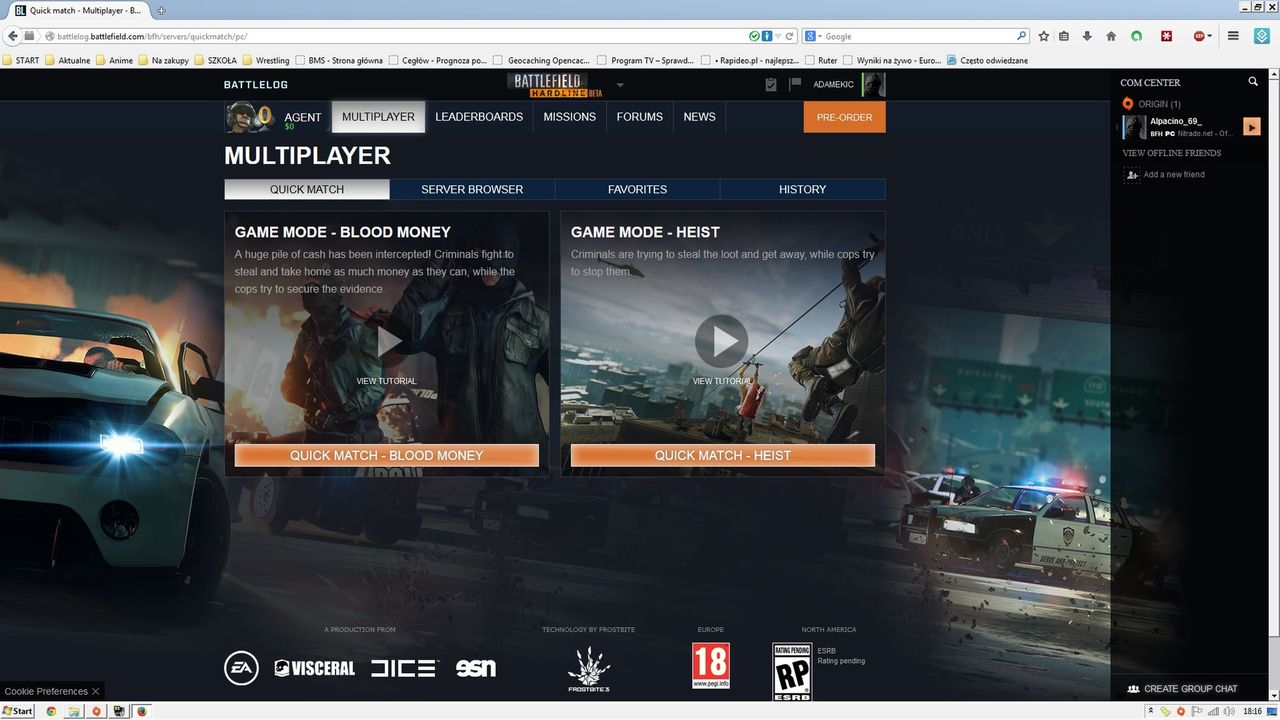Viewport: 1280px width, 720px height.
Task: Go to Firefox home page icon
Action: click(x=1111, y=36)
